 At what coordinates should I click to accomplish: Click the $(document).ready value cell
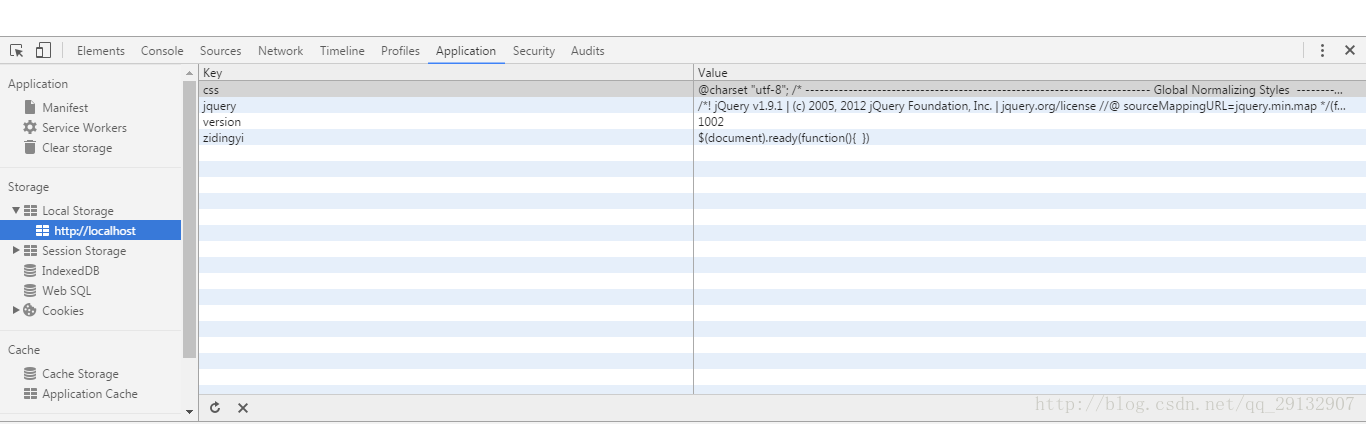click(1030, 137)
